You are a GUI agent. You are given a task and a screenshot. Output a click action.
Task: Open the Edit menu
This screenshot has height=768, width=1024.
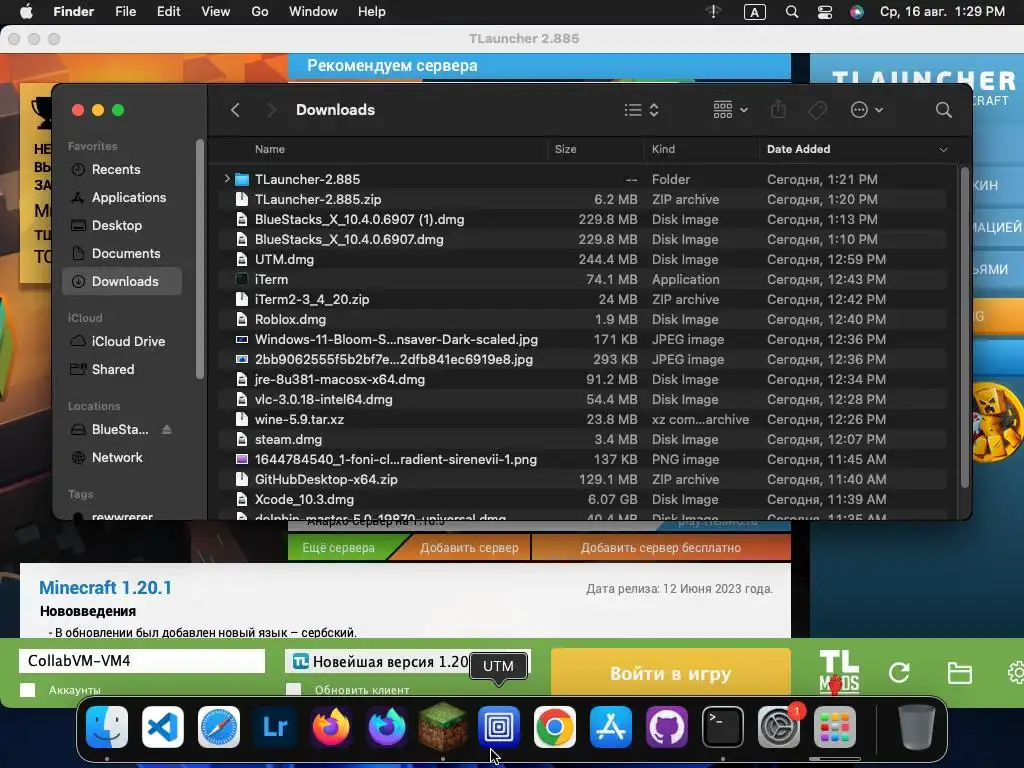168,12
